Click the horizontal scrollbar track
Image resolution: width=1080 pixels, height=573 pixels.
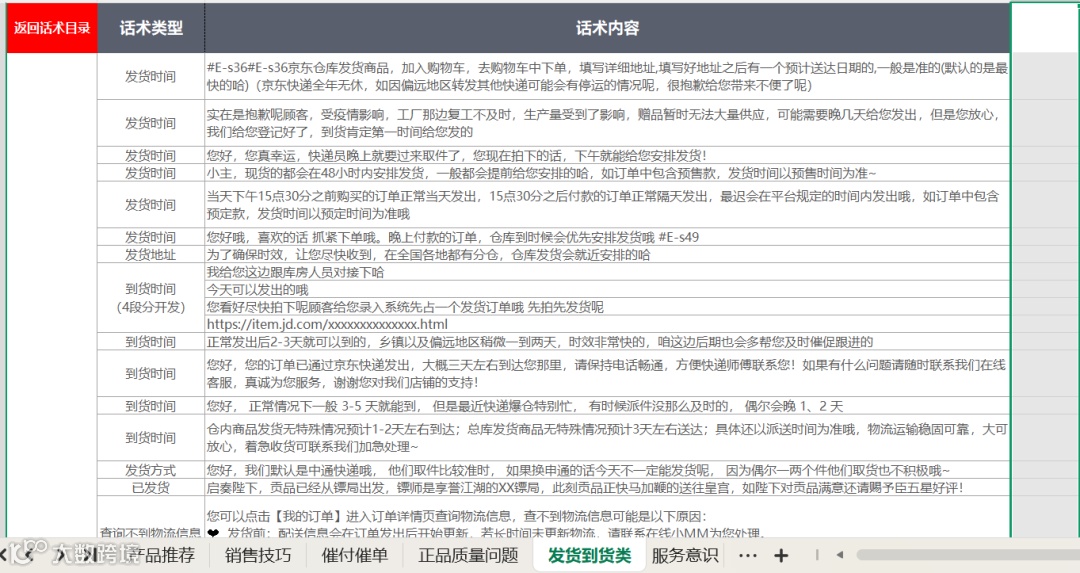click(x=968, y=554)
